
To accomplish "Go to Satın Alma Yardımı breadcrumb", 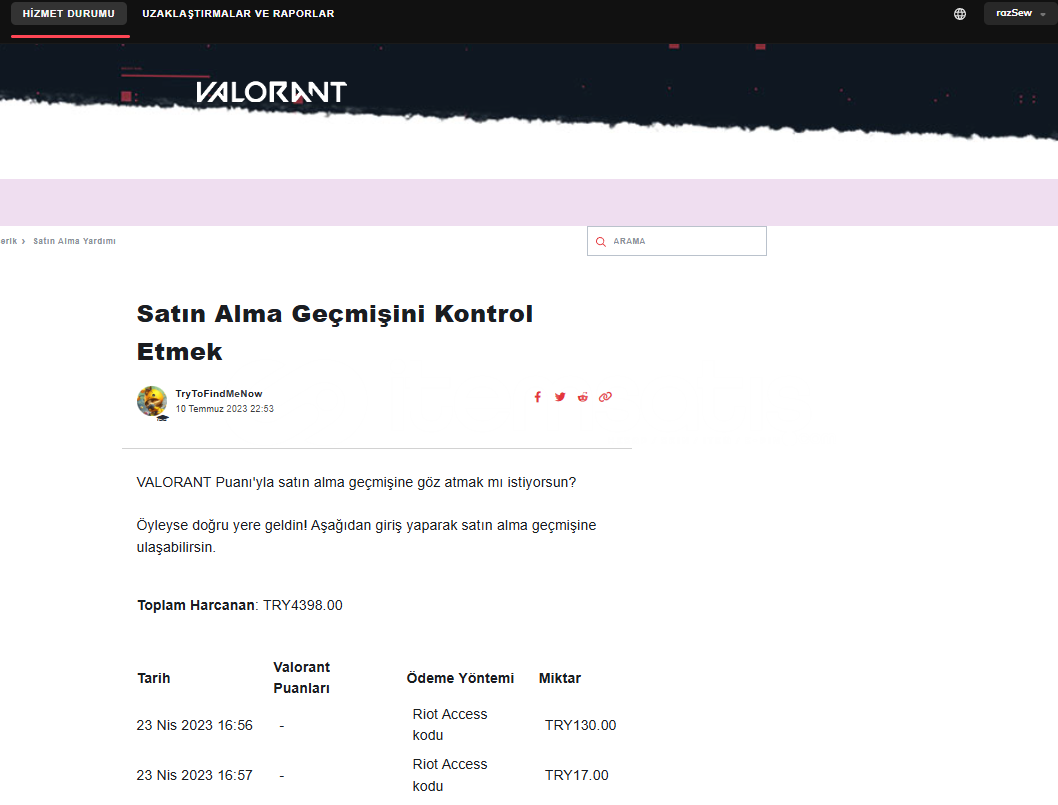I will (74, 241).
